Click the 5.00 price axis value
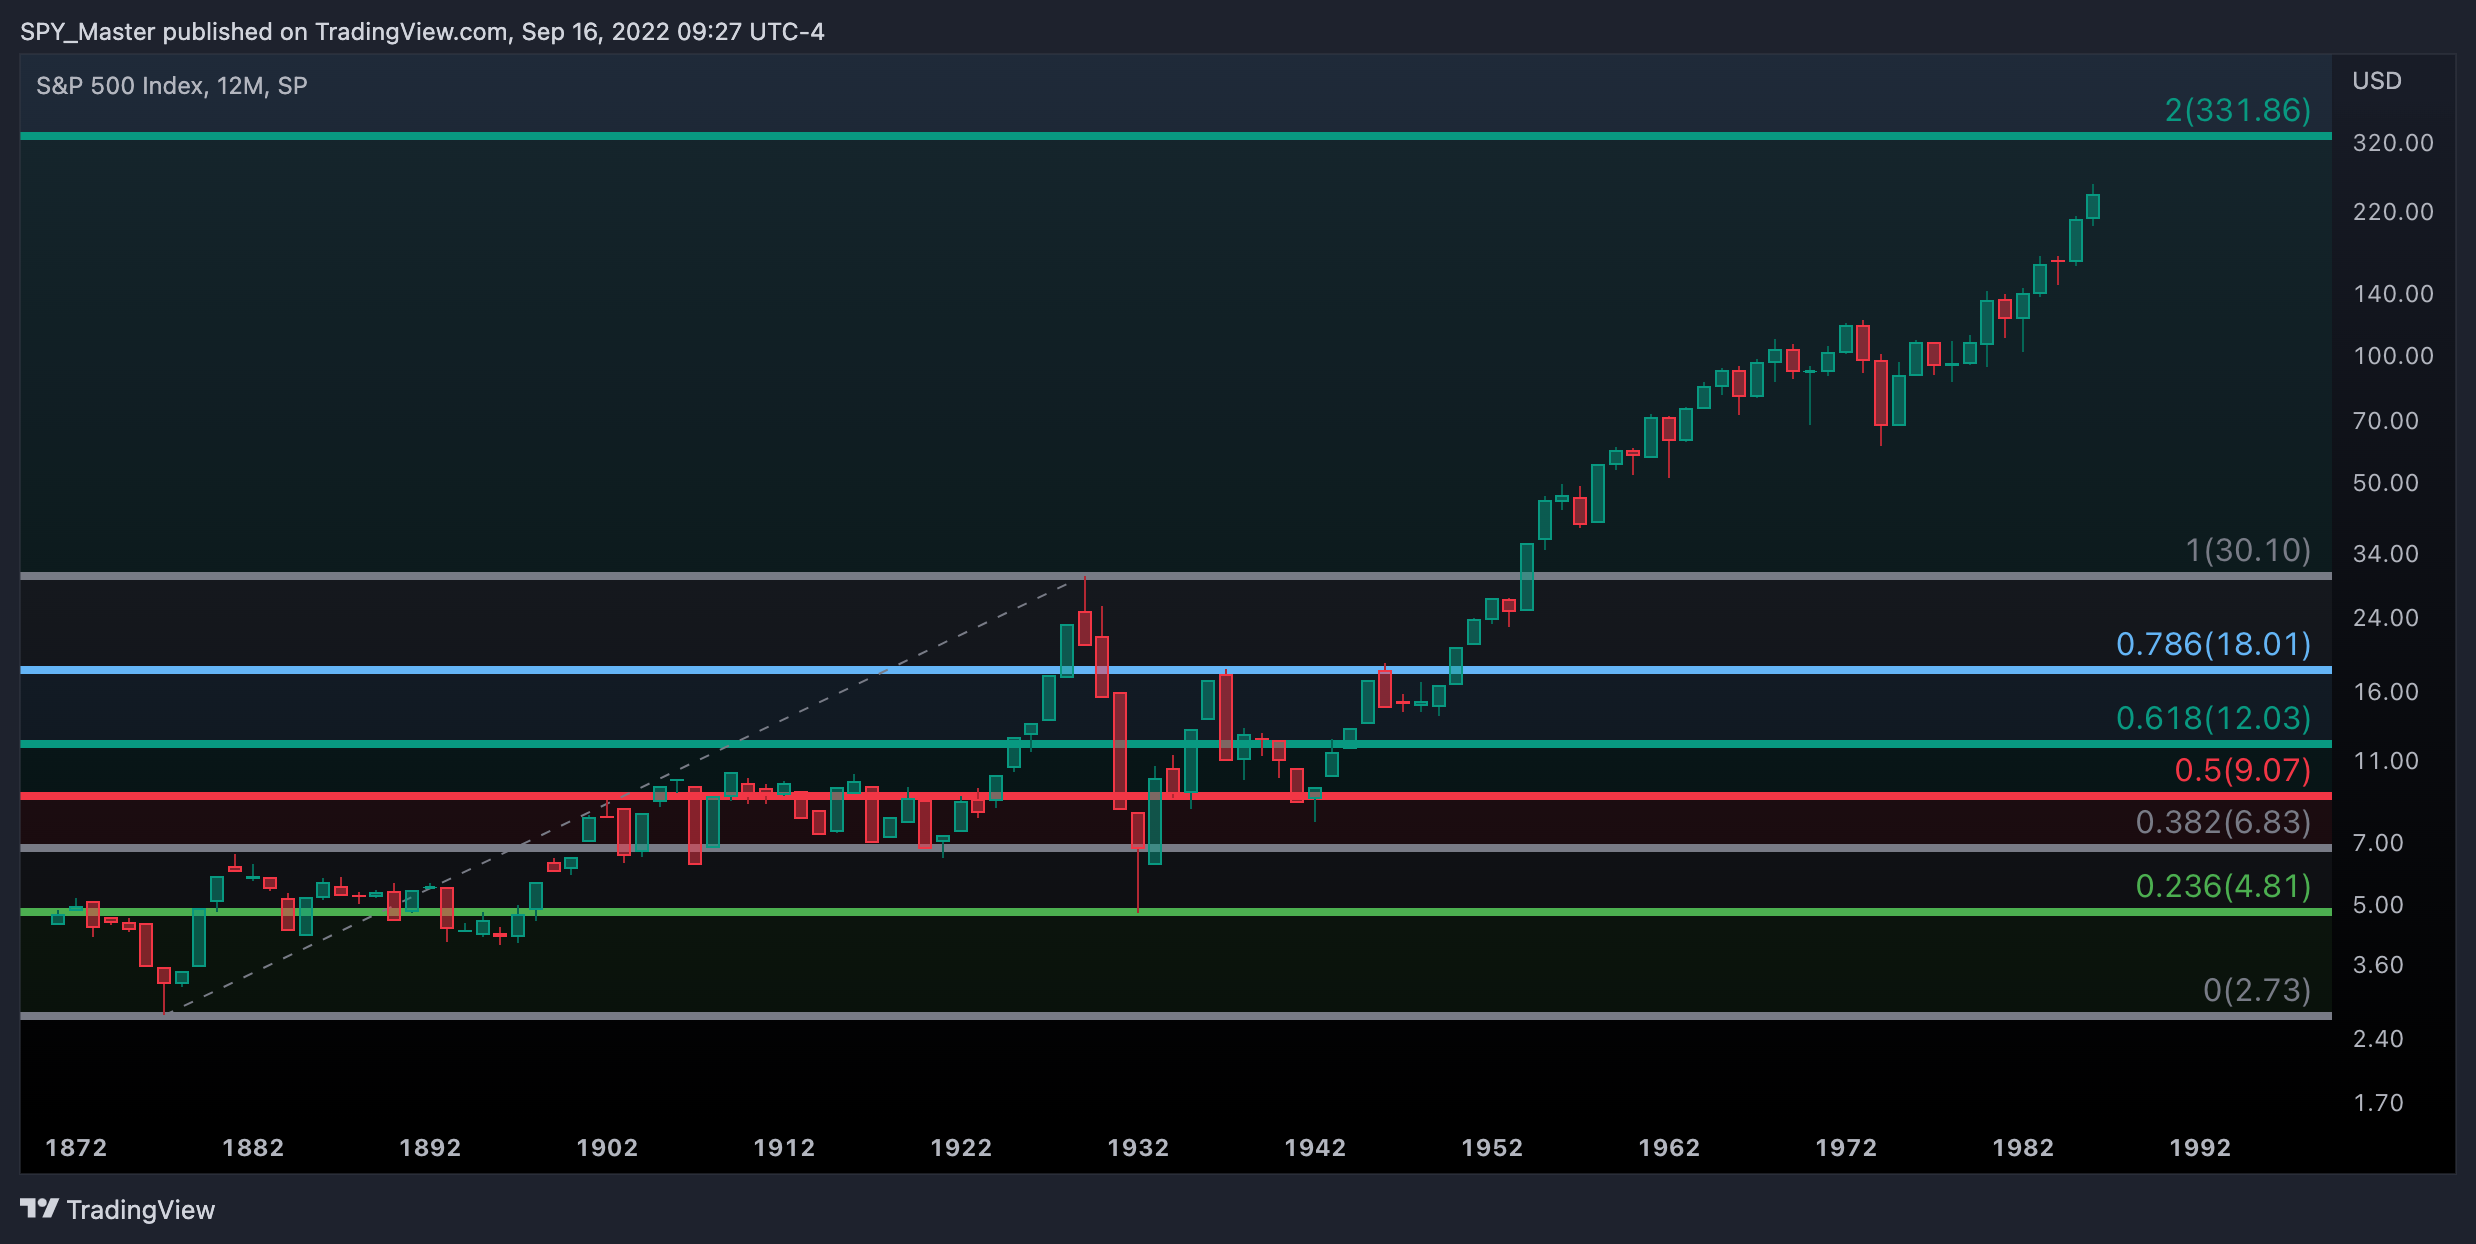This screenshot has width=2476, height=1244. tap(2378, 905)
